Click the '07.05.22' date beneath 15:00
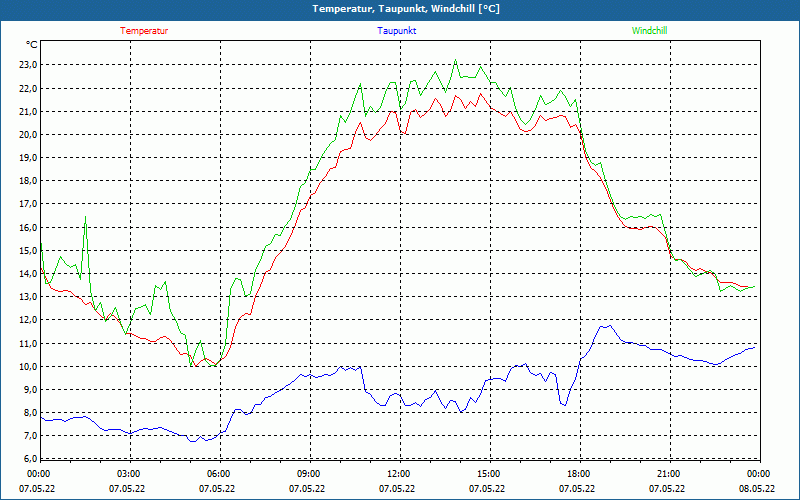The width and height of the screenshot is (800, 500). (x=487, y=489)
